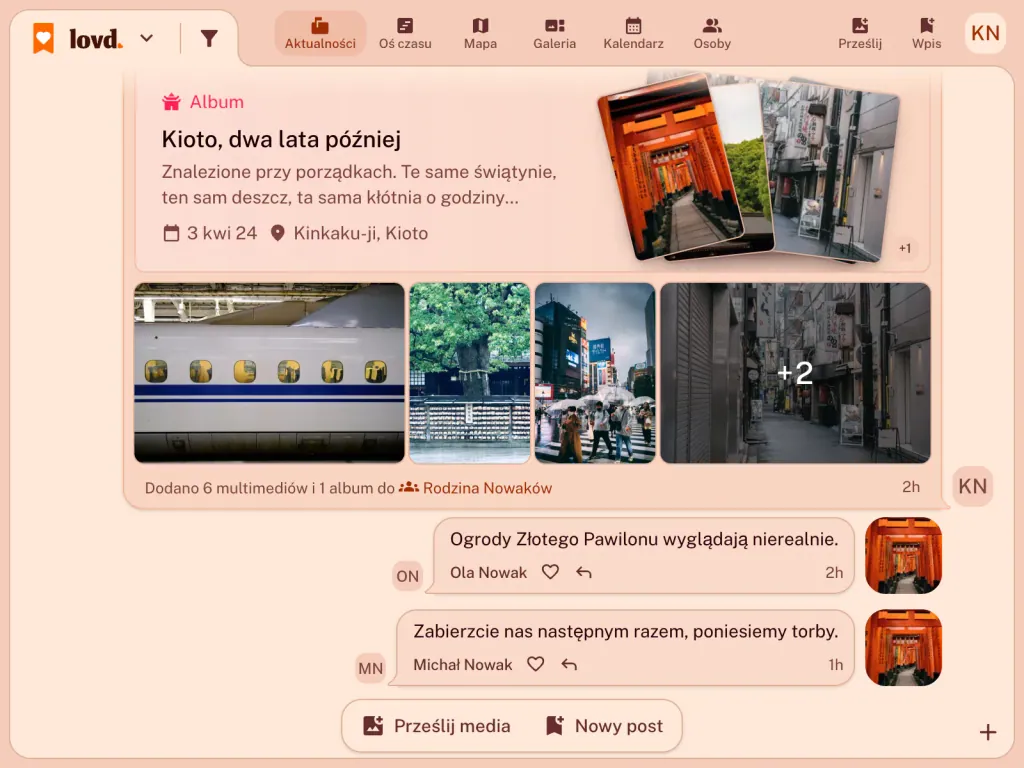Open the large tree shrine photo
This screenshot has width=1024, height=768.
pyautogui.click(x=470, y=373)
